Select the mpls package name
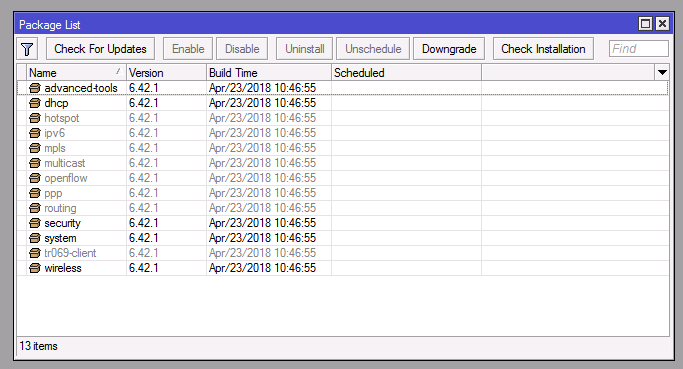The width and height of the screenshot is (683, 369). tap(55, 148)
